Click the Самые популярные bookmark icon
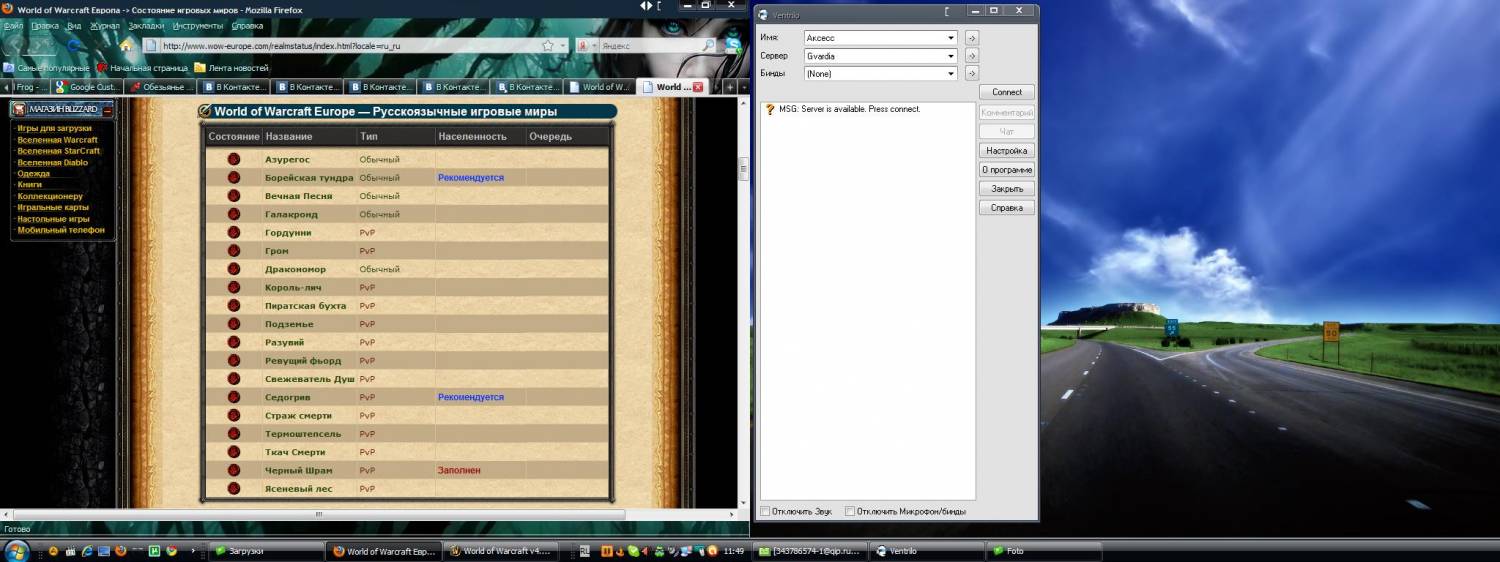Viewport: 1500px width, 562px height. (x=9, y=68)
